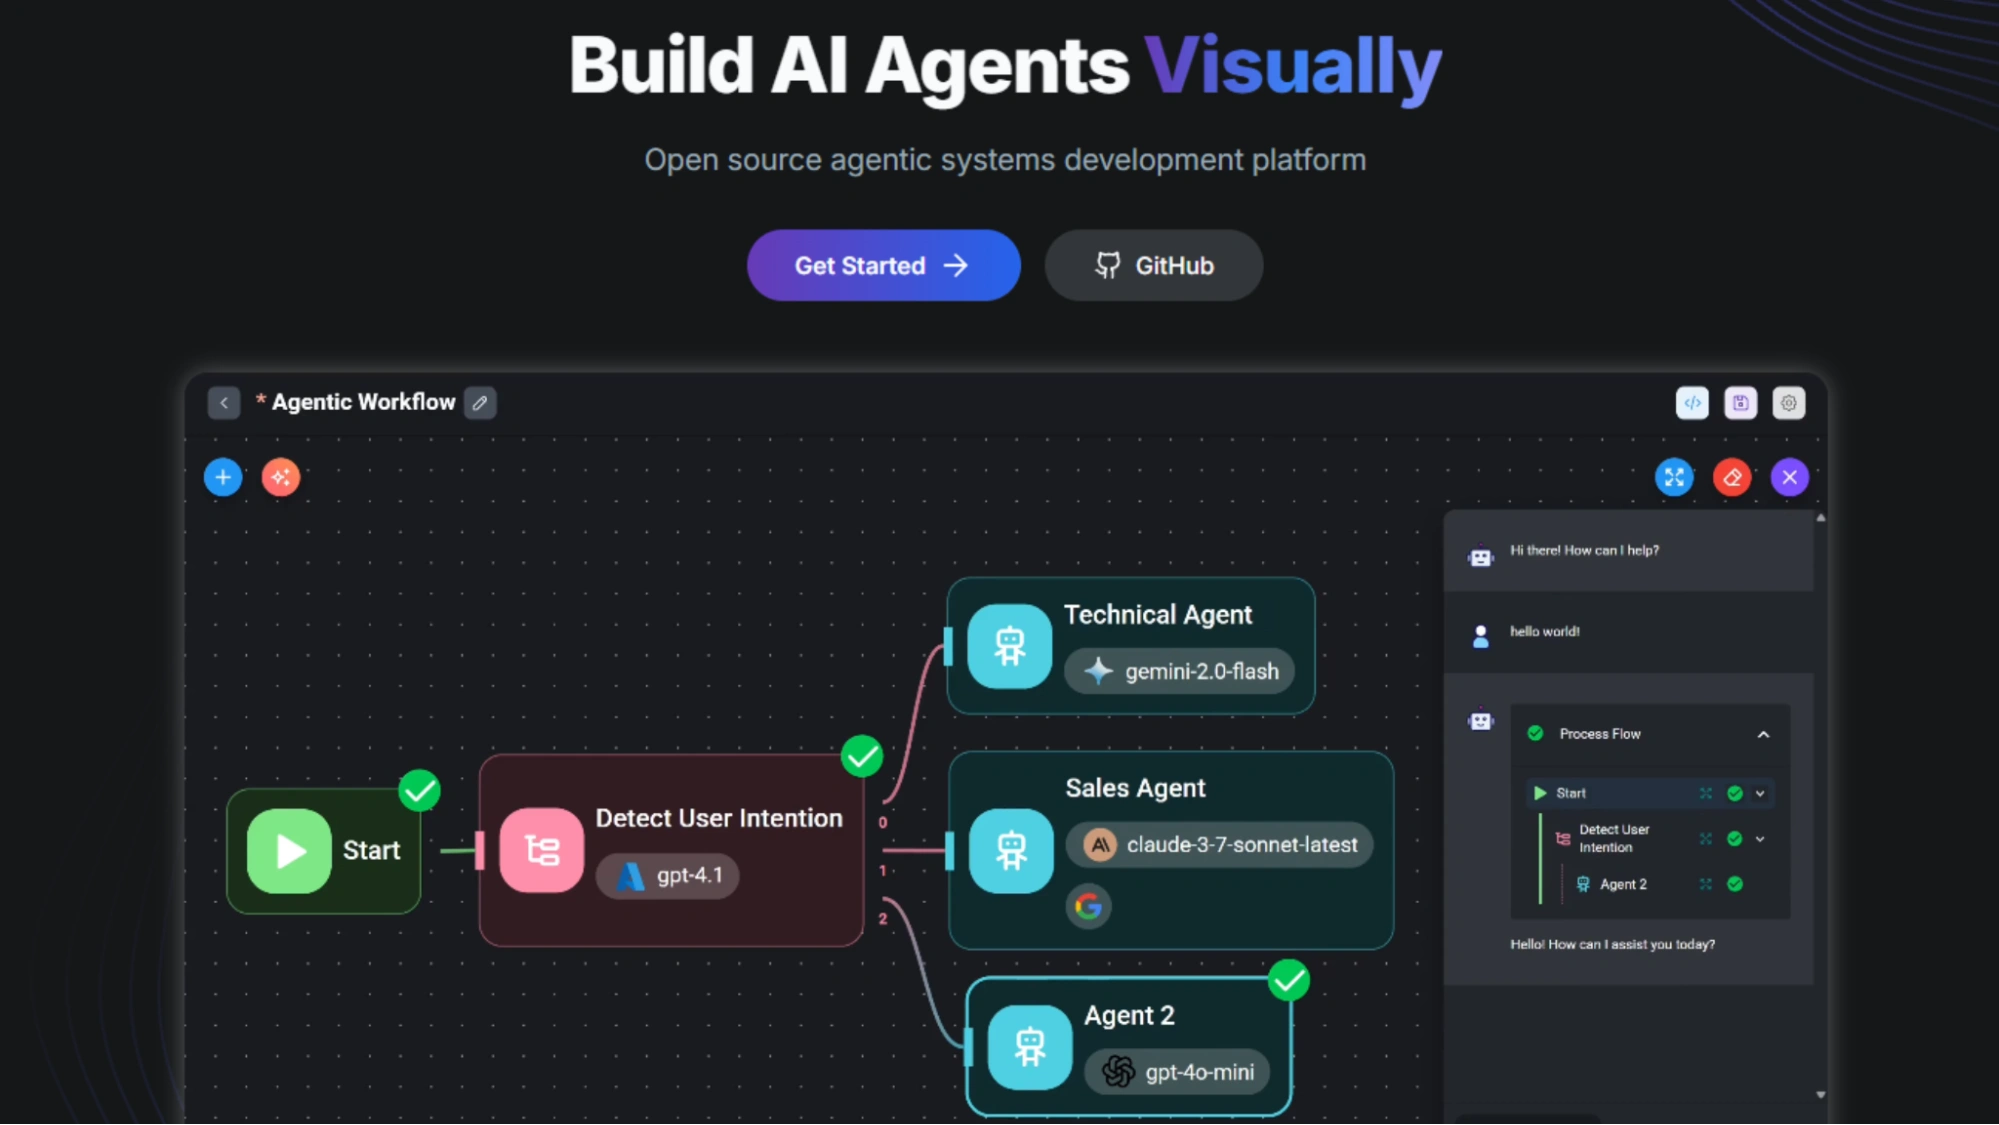Click the claude-3-7-sonnet-latest model badge
The width and height of the screenshot is (1999, 1125).
[x=1219, y=845]
